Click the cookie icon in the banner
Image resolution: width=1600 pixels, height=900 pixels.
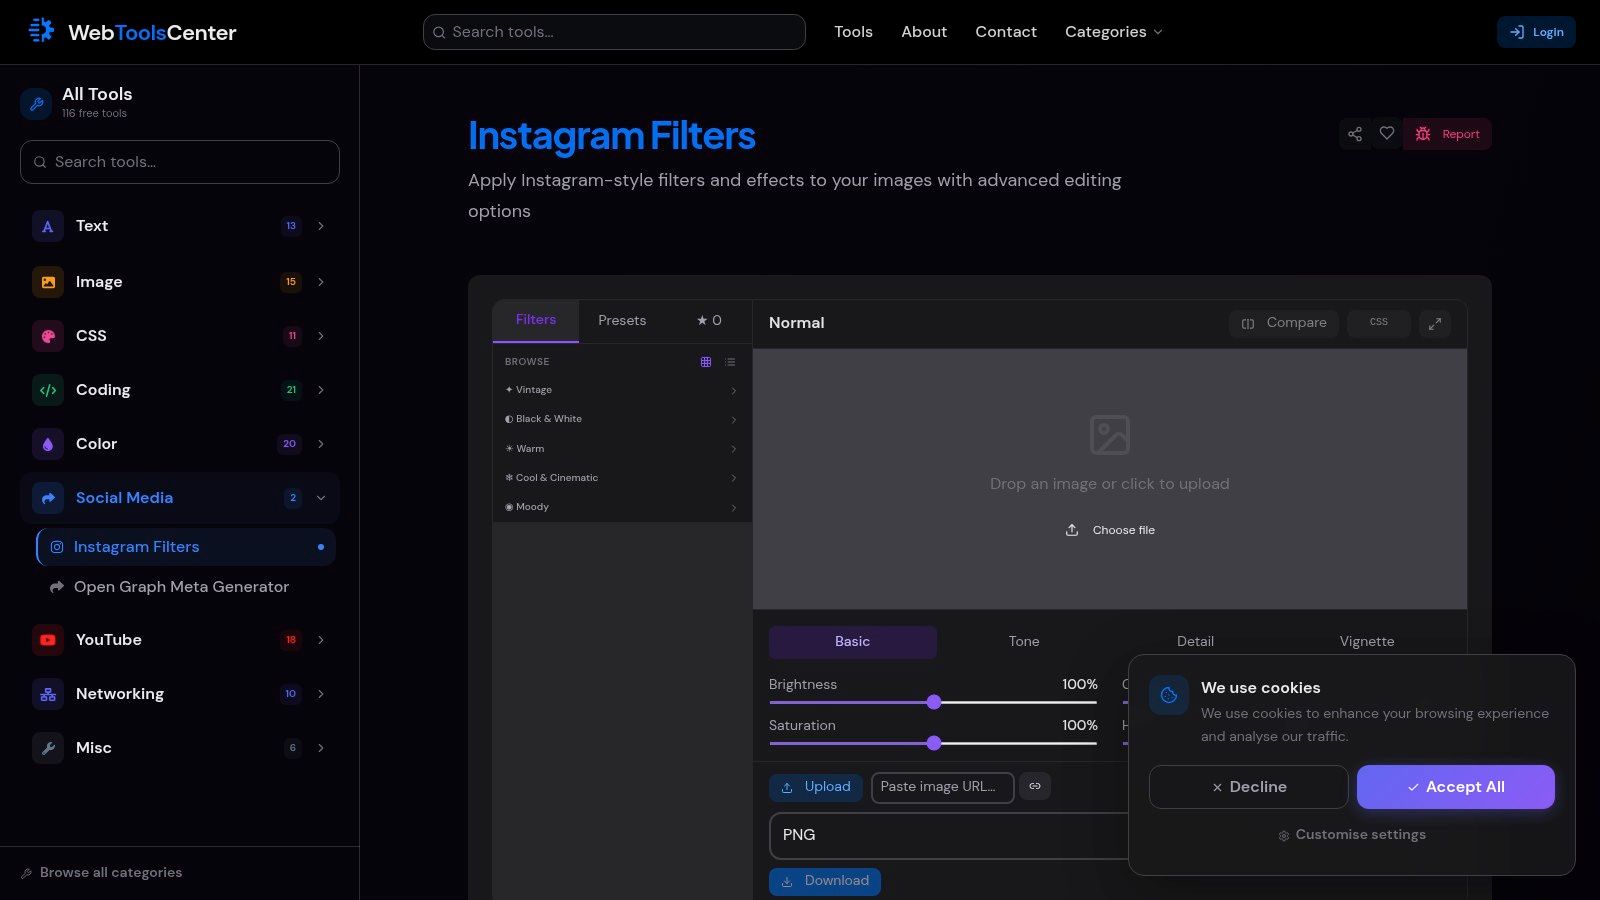coord(1169,695)
